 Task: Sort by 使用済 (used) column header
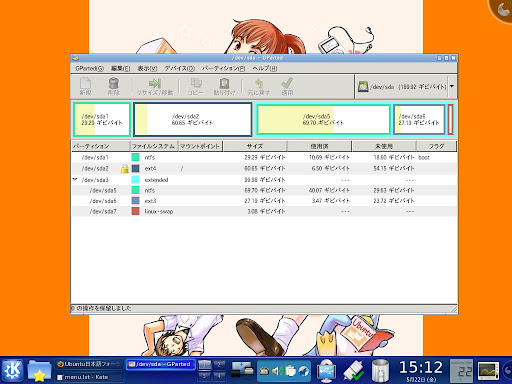[x=319, y=146]
